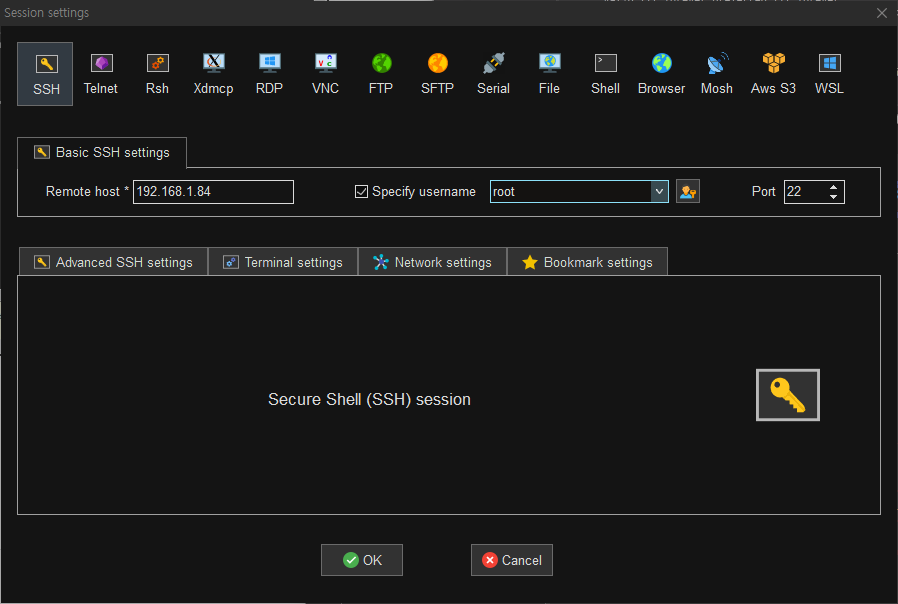898x604 pixels.
Task: Click the username text field showing root
Action: point(570,192)
